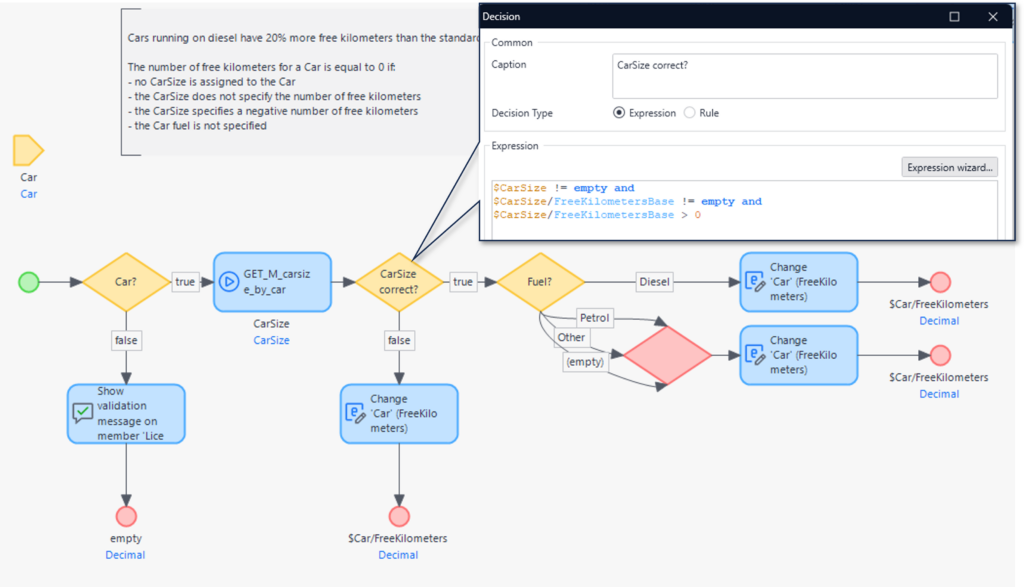
Task: Click the GET_M_carsize_by_car microflow call play icon
Action: pyautogui.click(x=229, y=282)
